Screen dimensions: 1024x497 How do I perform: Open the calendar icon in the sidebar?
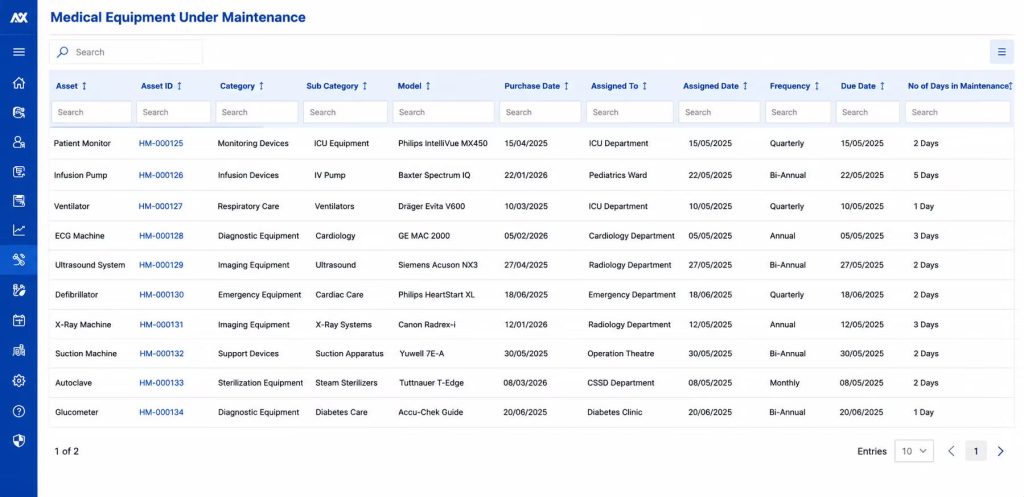tap(19, 320)
